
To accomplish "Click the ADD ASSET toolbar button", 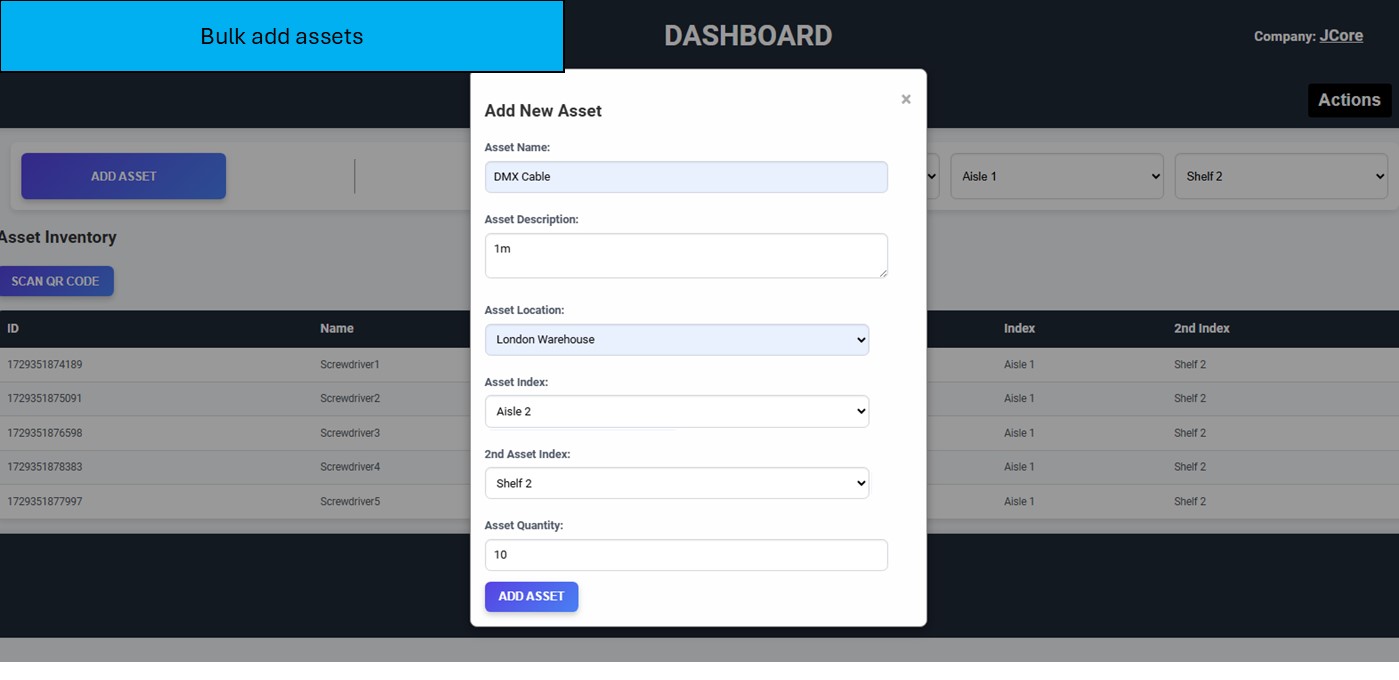I will point(124,176).
